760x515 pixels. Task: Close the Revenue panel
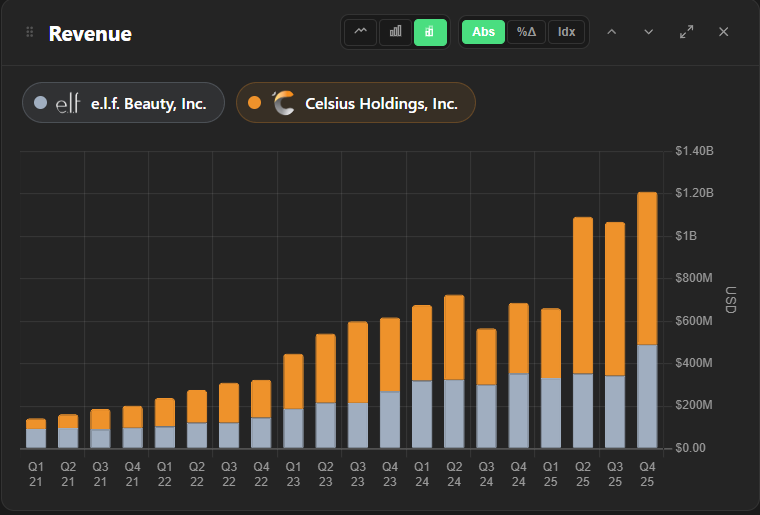(724, 32)
